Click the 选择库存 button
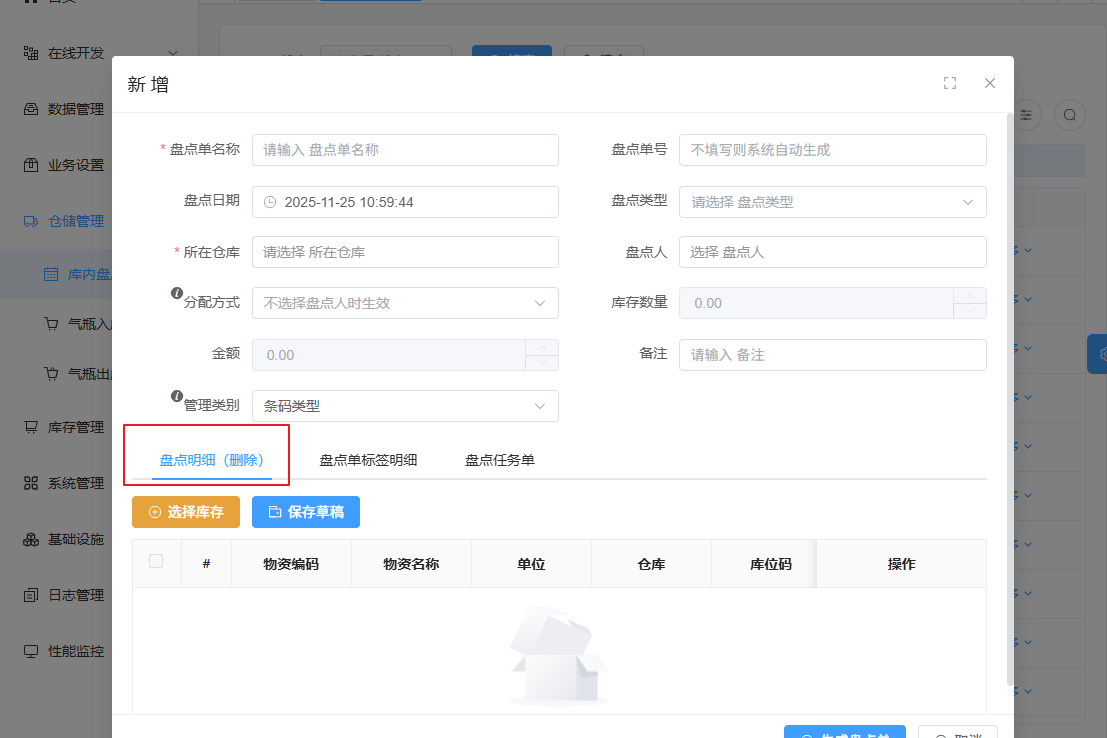This screenshot has width=1107, height=738. 186,512
